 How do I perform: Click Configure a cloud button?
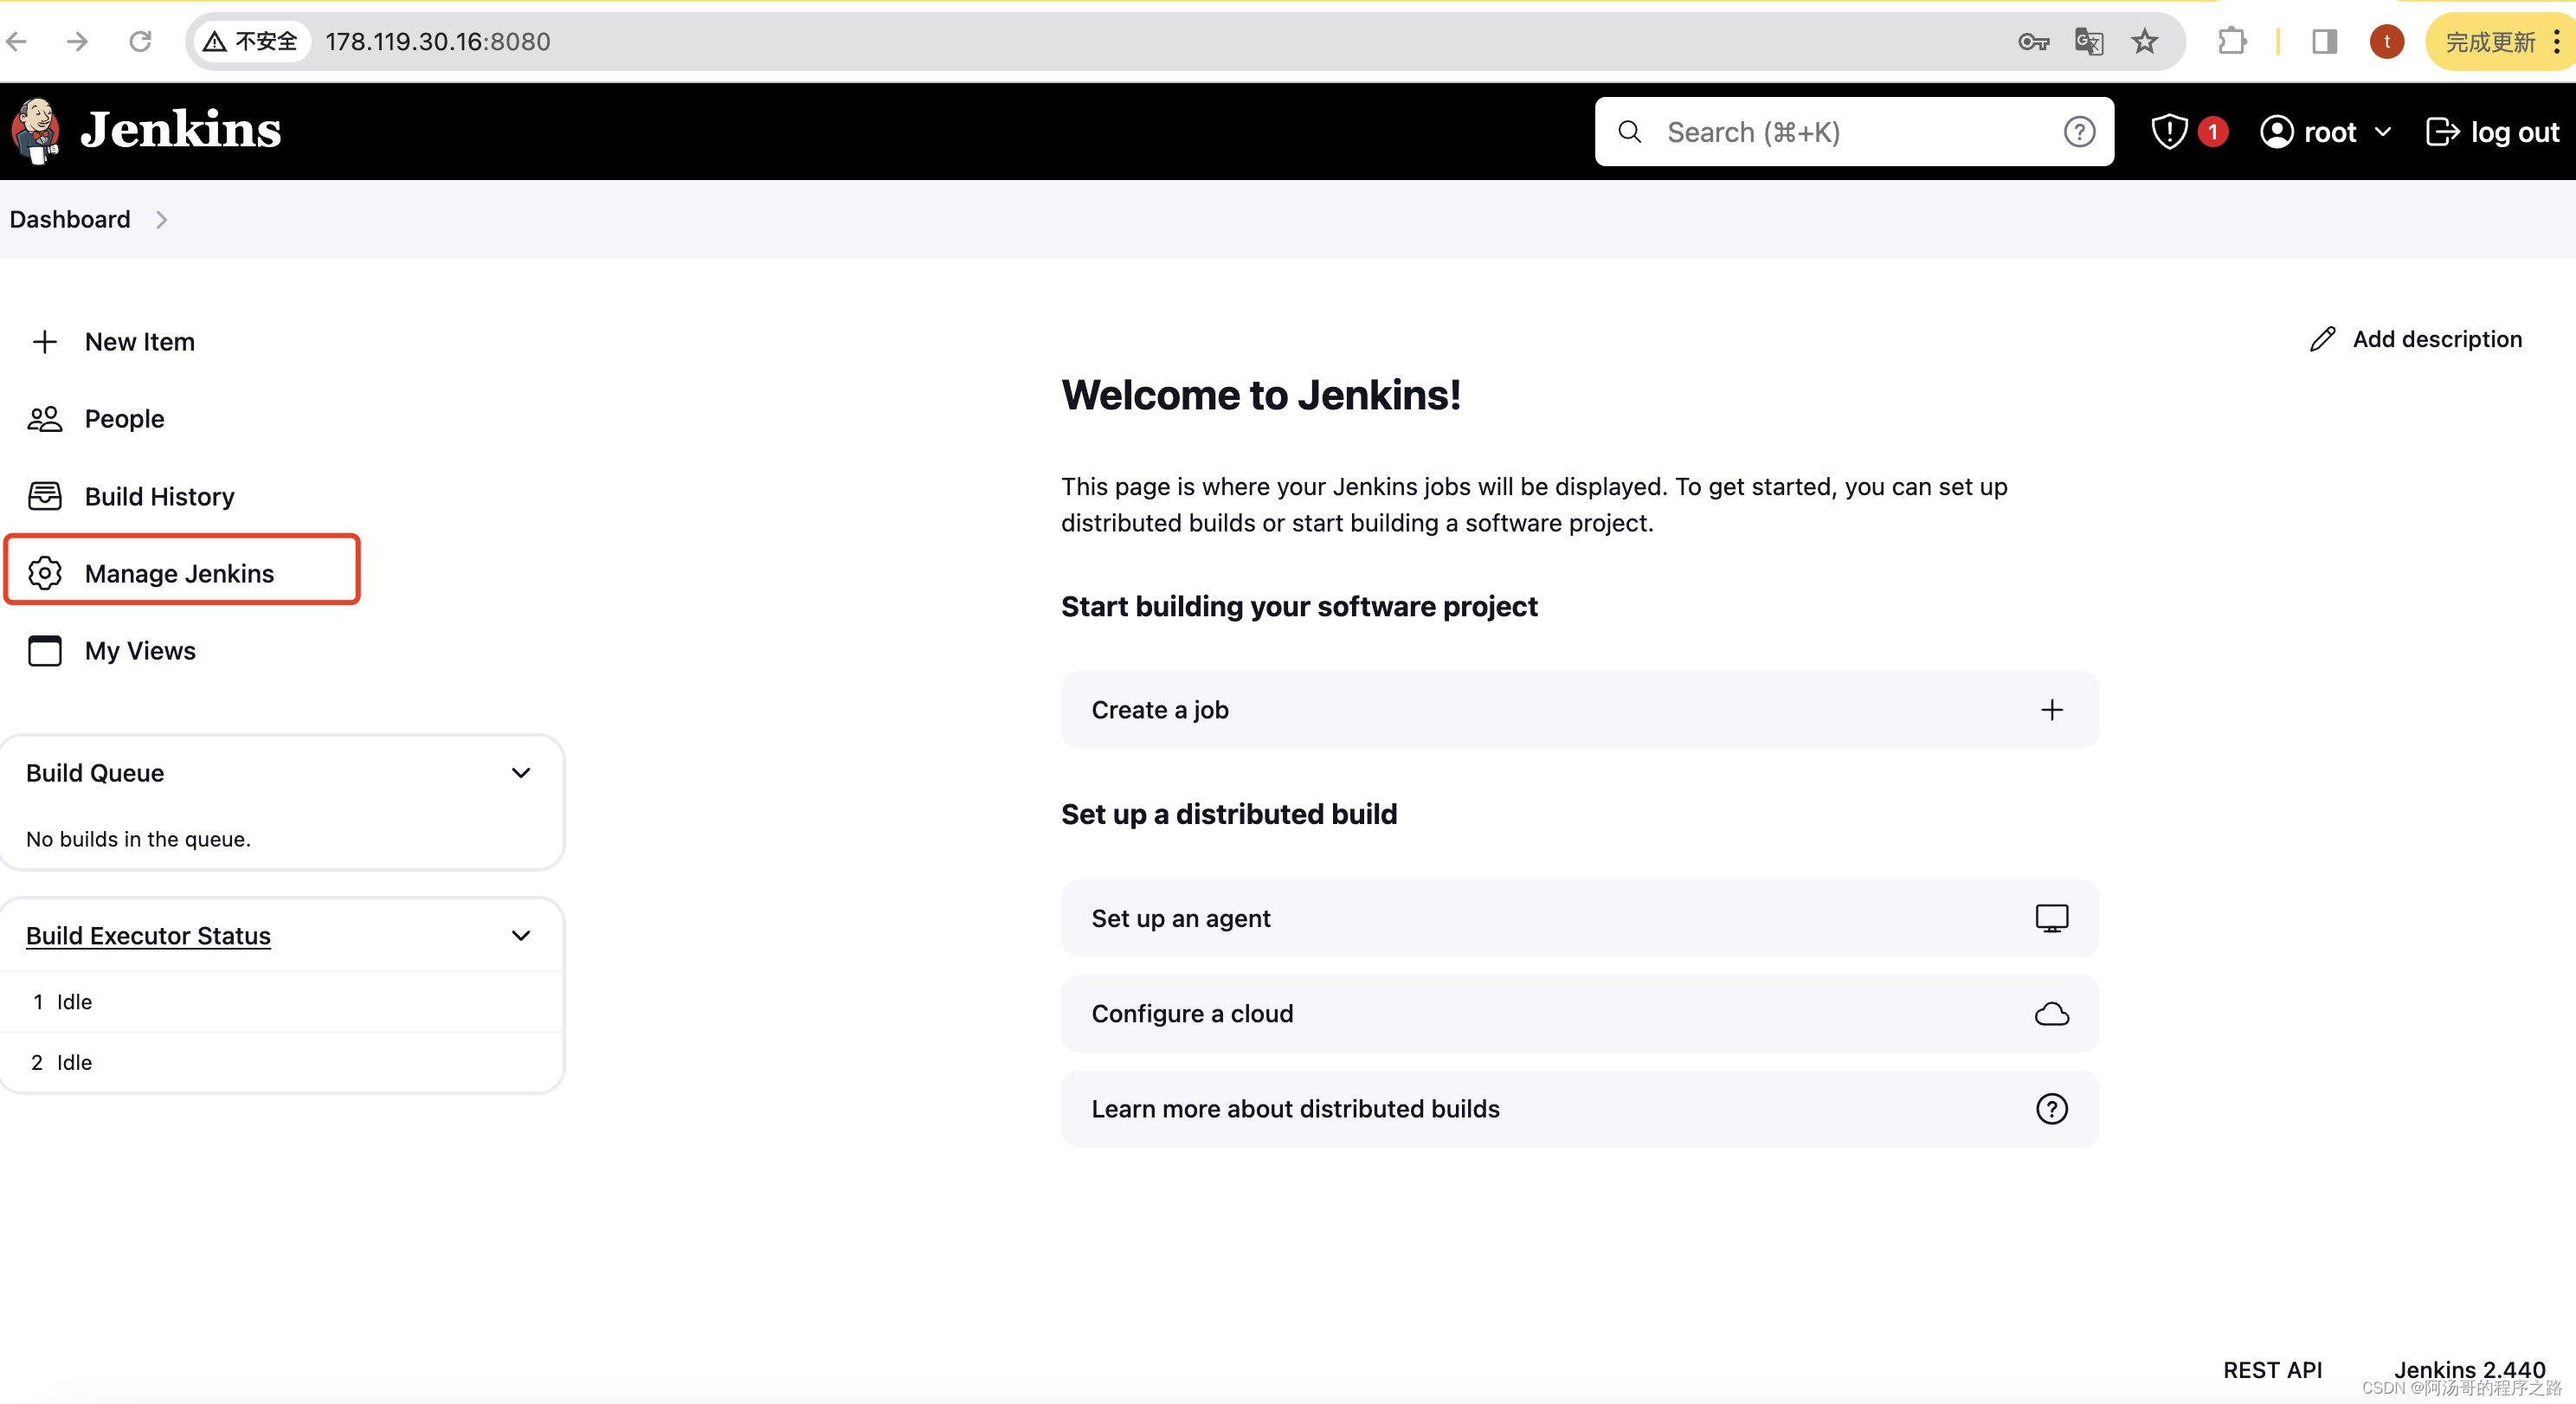pos(1579,1014)
